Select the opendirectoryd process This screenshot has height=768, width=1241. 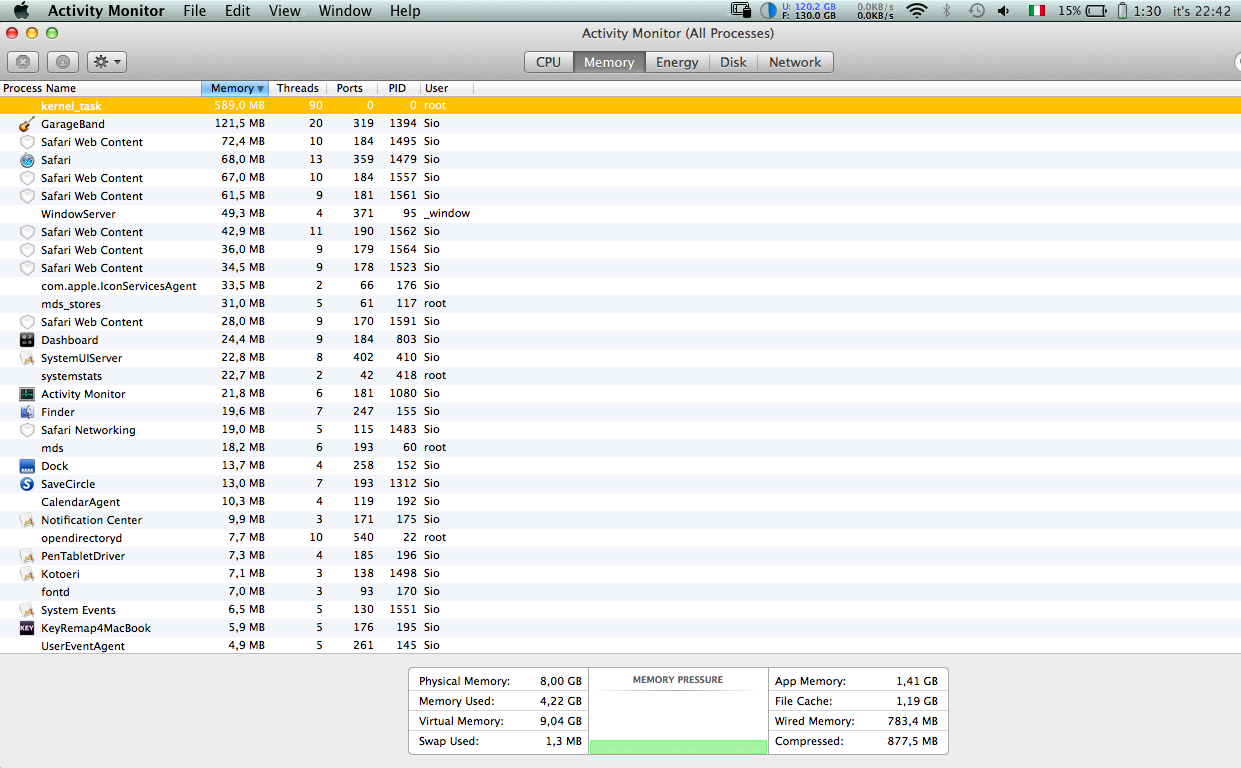[620, 538]
